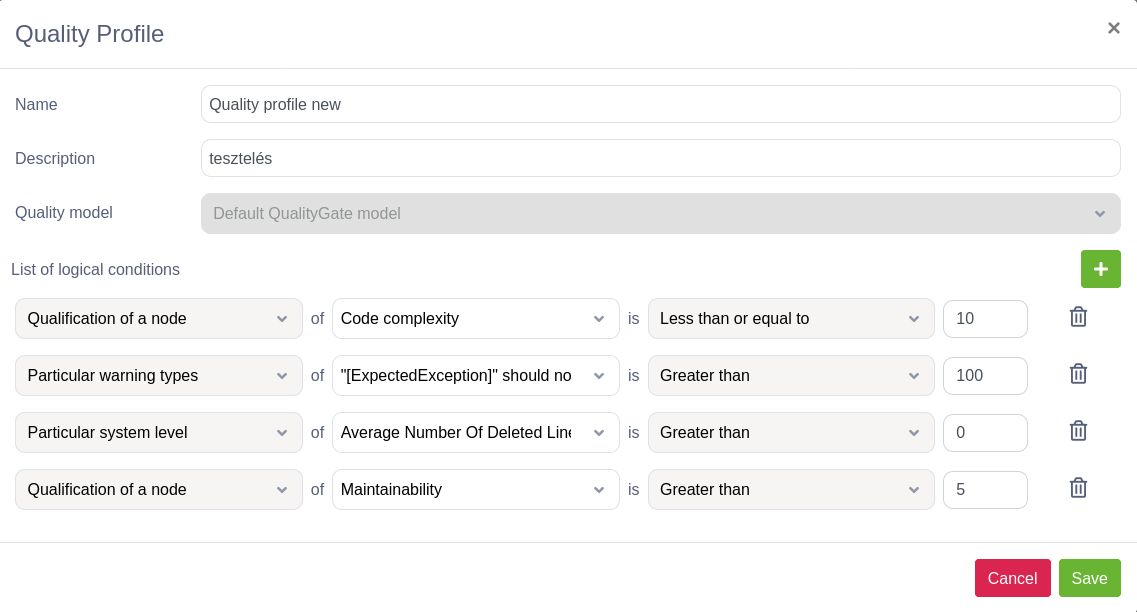The image size is (1137, 612).
Task: Expand the ExpectedException warning type dropdown
Action: 475,376
